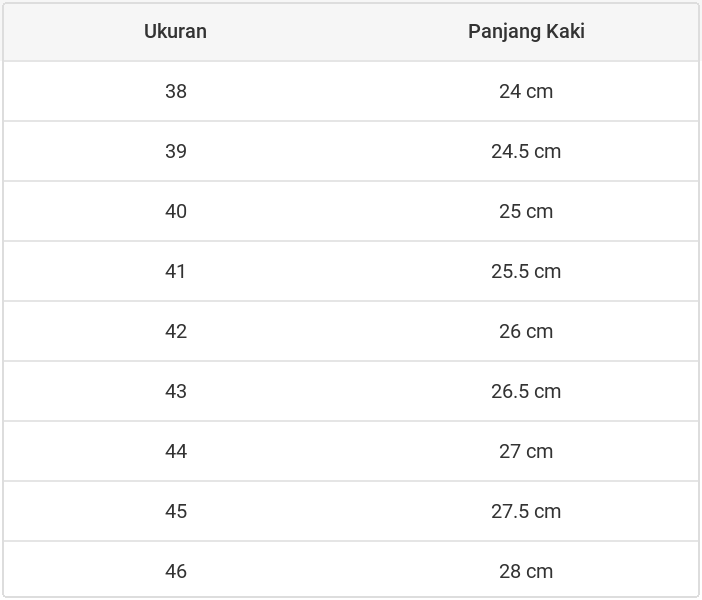Click the 25 cm foot length
Screen dimensions: 702x600
[526, 211]
